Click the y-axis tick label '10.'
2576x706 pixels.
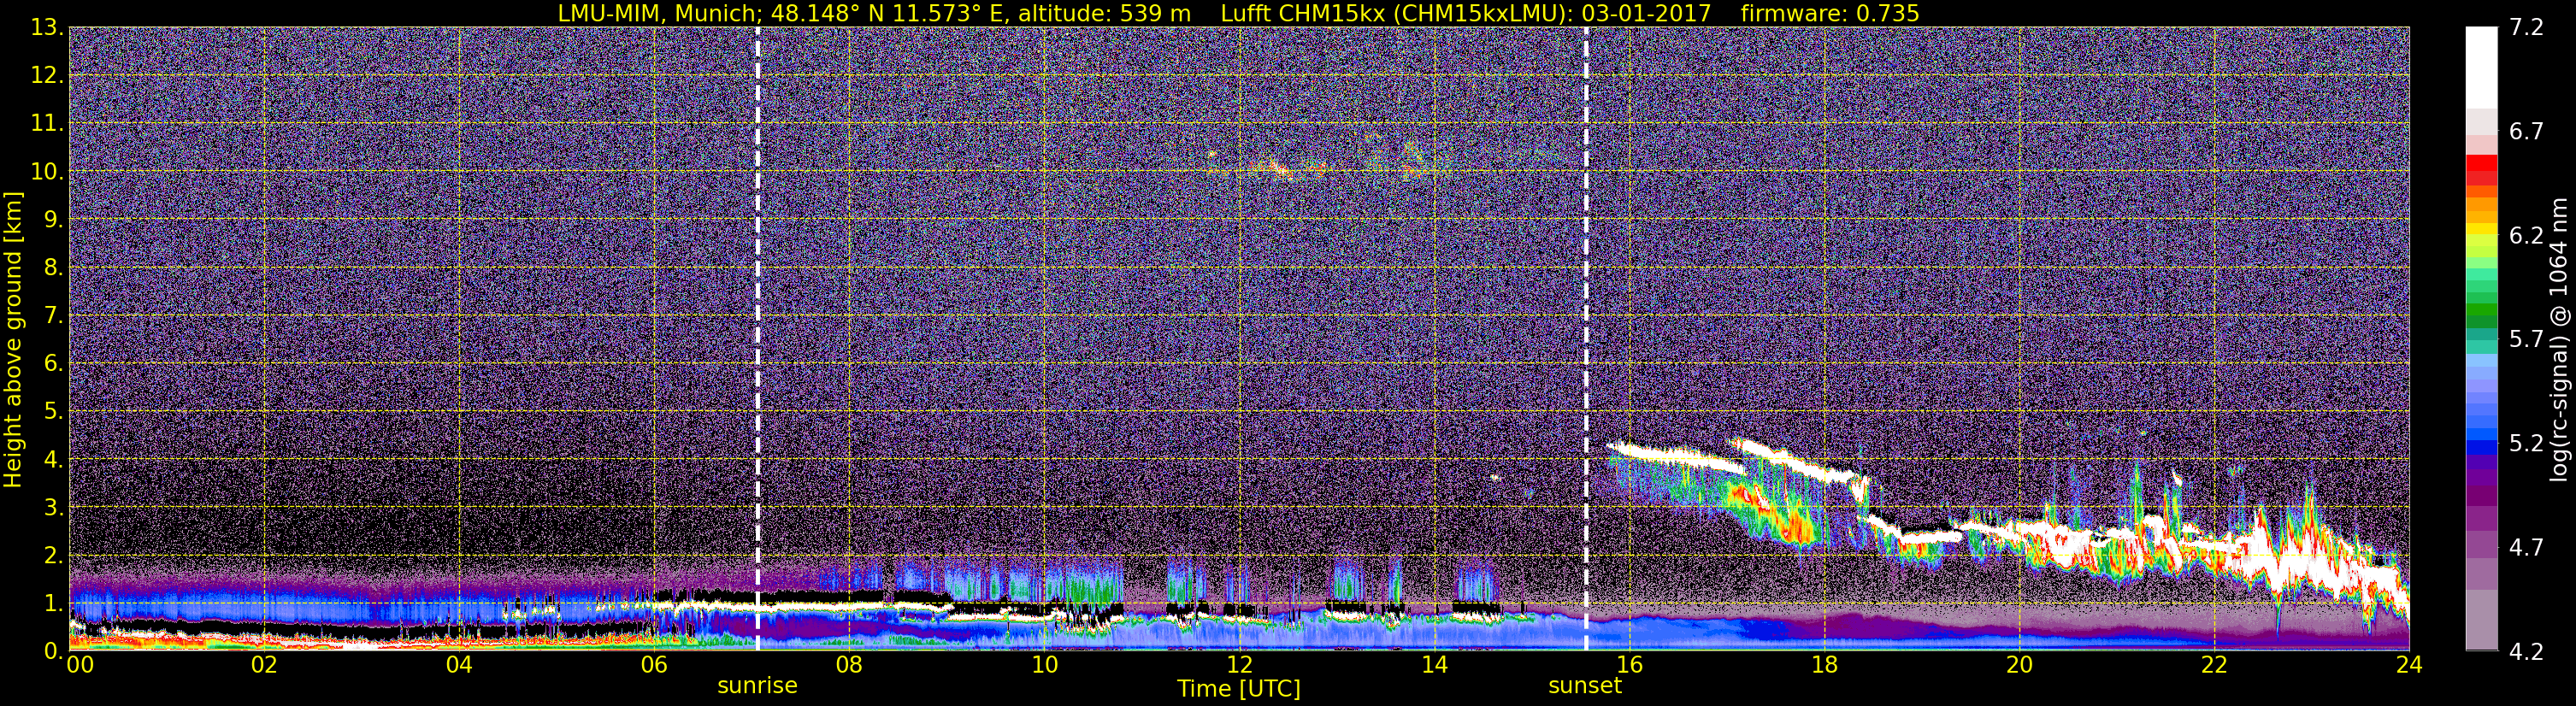click(x=47, y=172)
